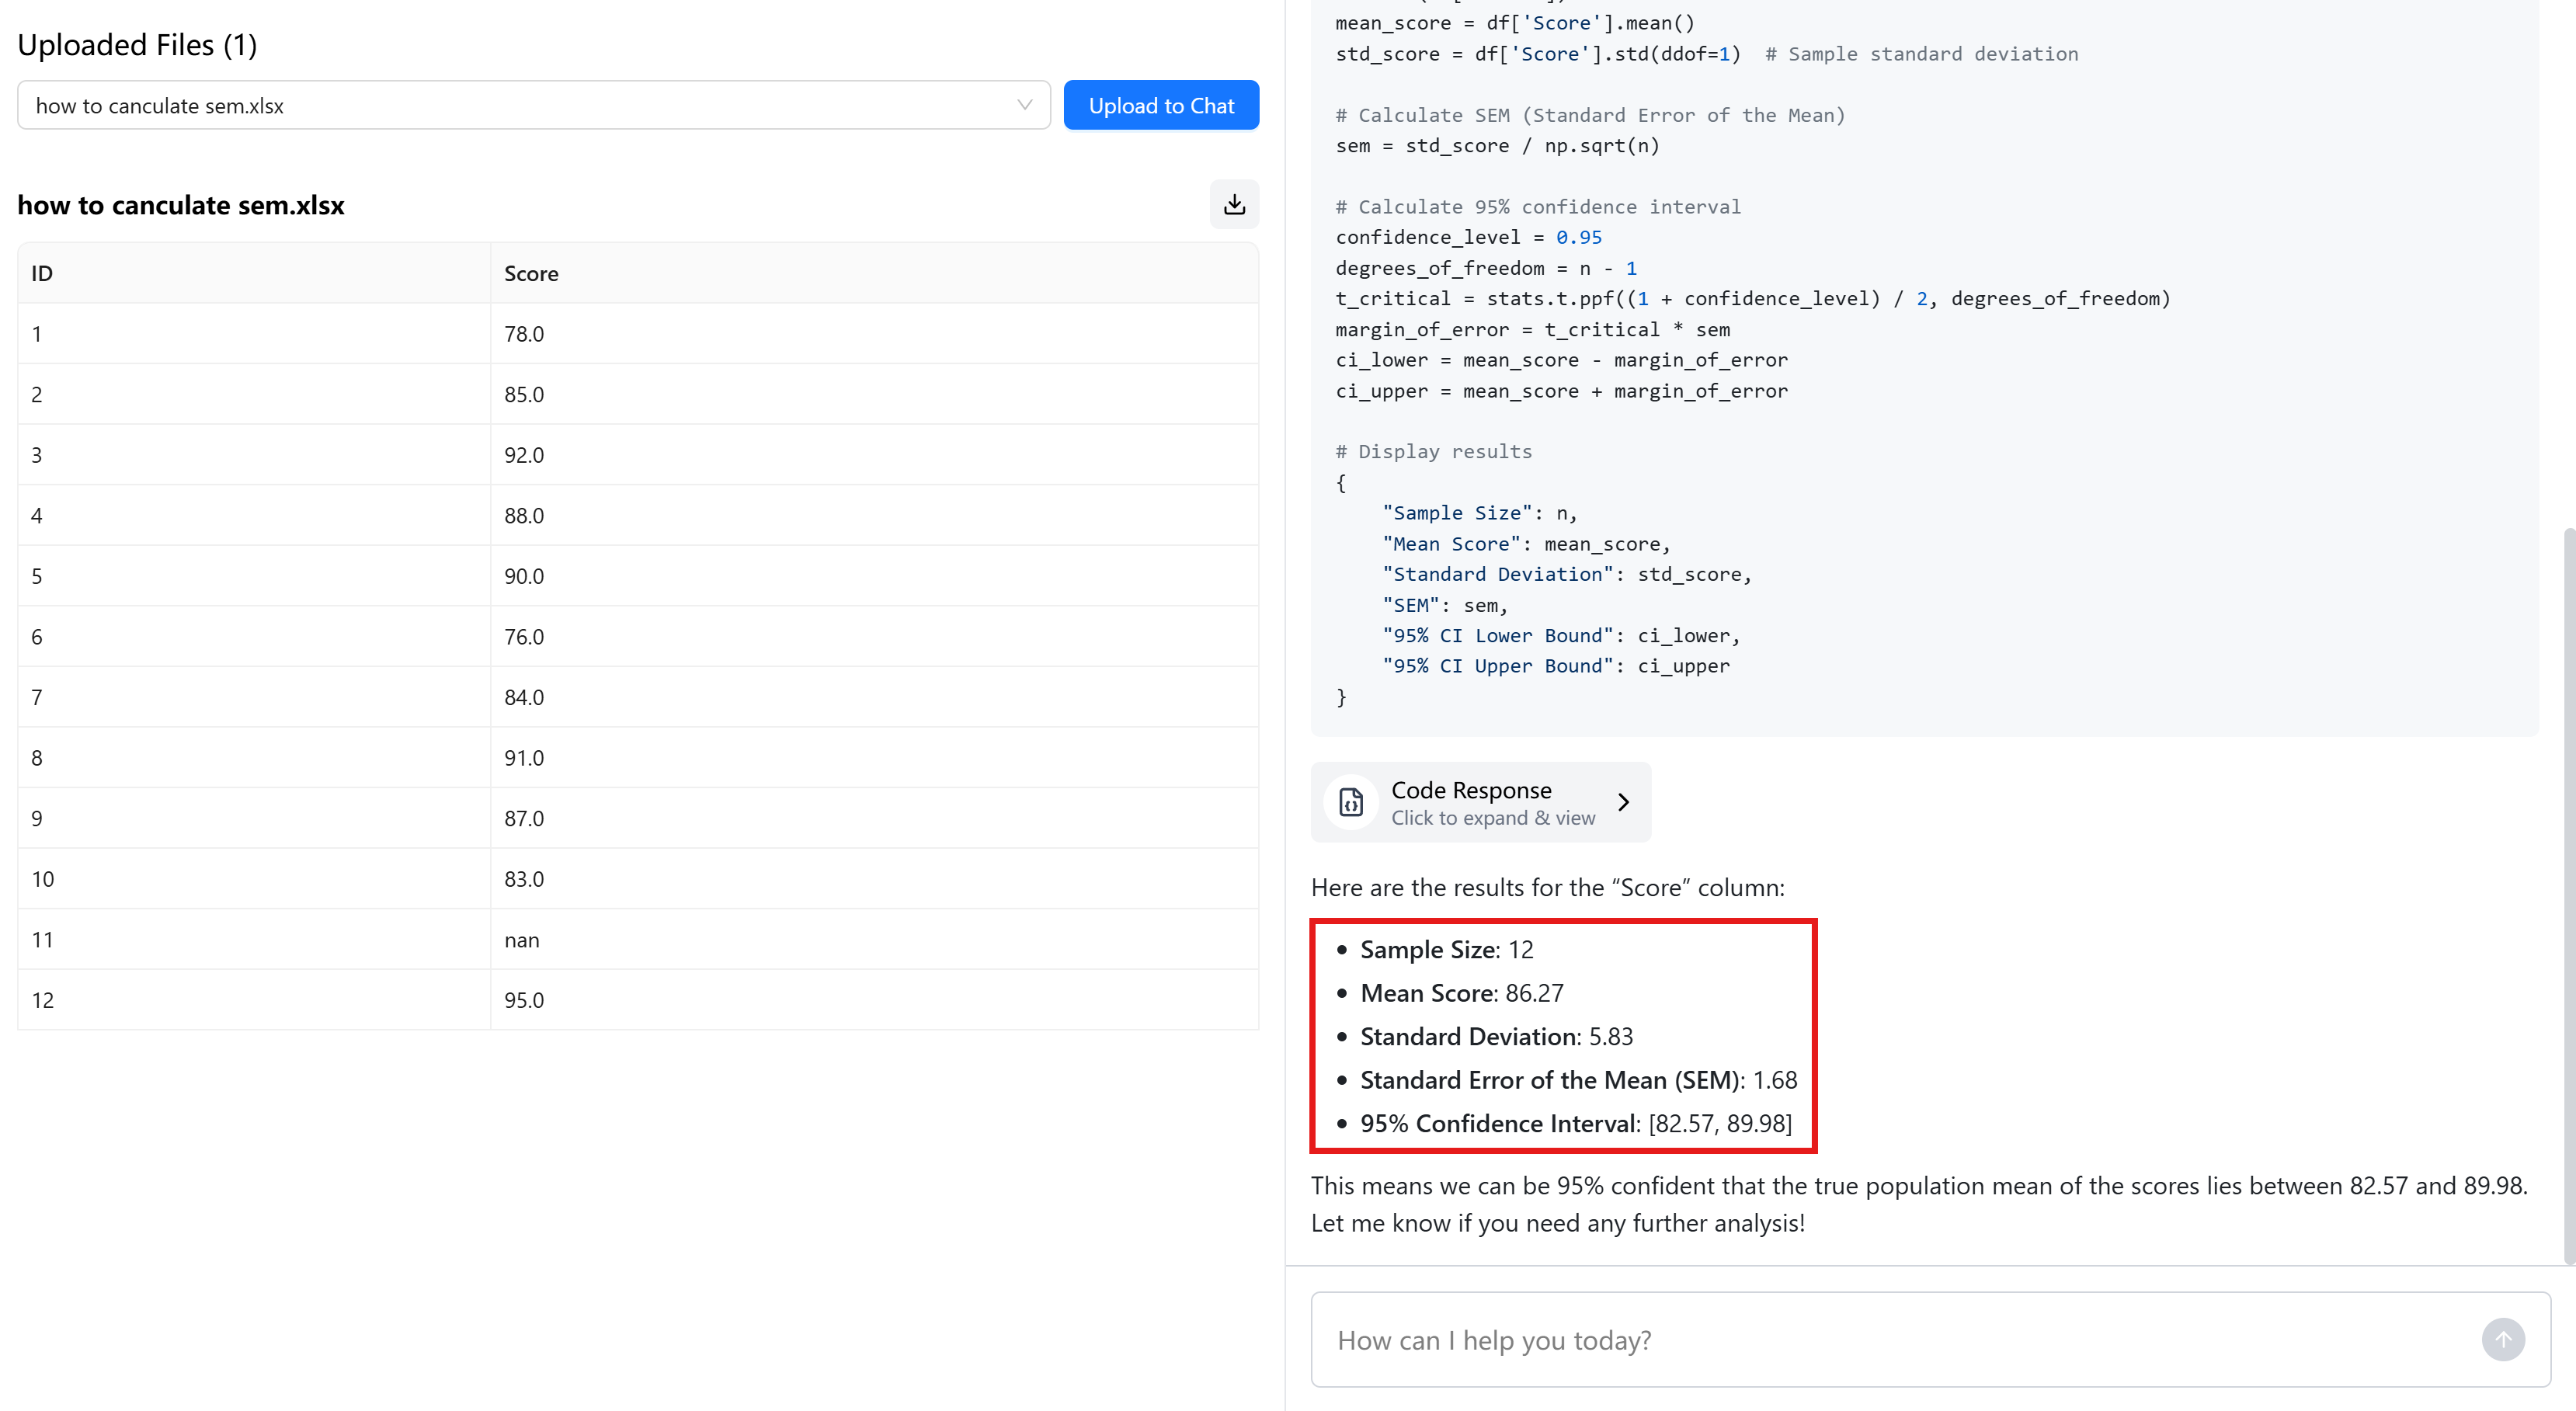The height and width of the screenshot is (1411, 2576).
Task: Click the download file icon
Action: click(x=1234, y=204)
